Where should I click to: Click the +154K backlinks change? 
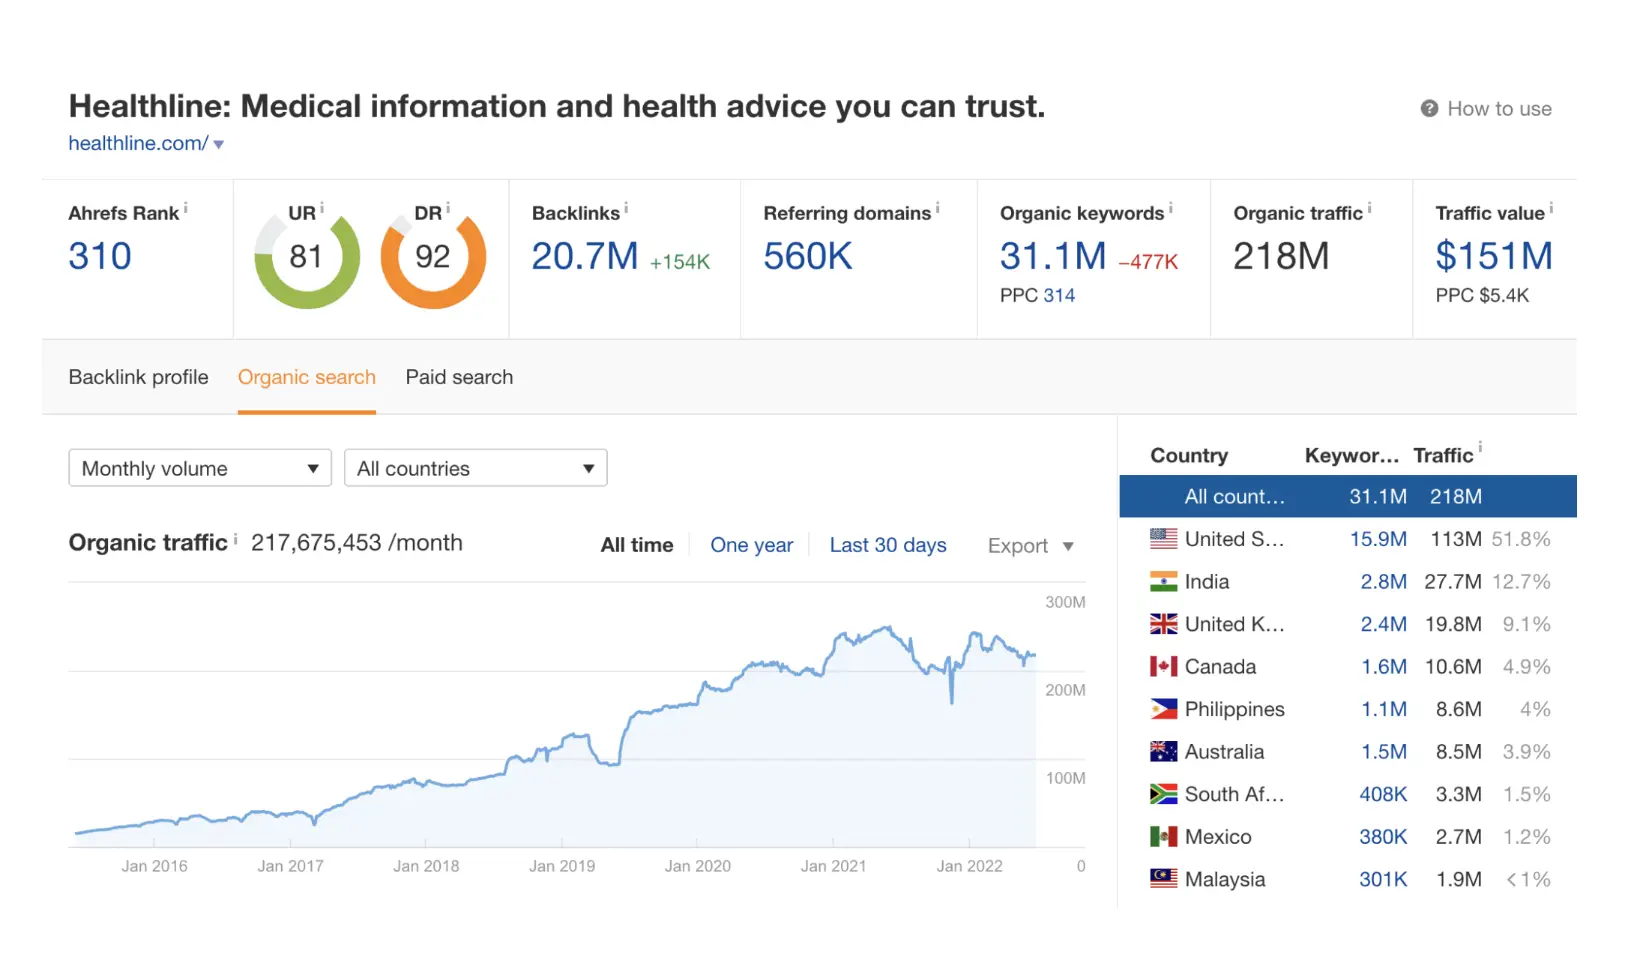[680, 262]
